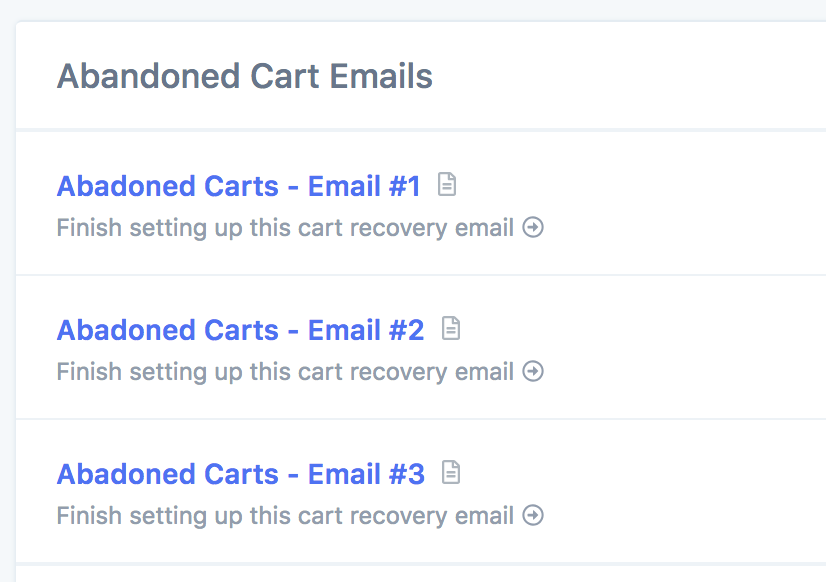Click the circled arrow icon under Email #3
The width and height of the screenshot is (826, 582).
coord(533,515)
